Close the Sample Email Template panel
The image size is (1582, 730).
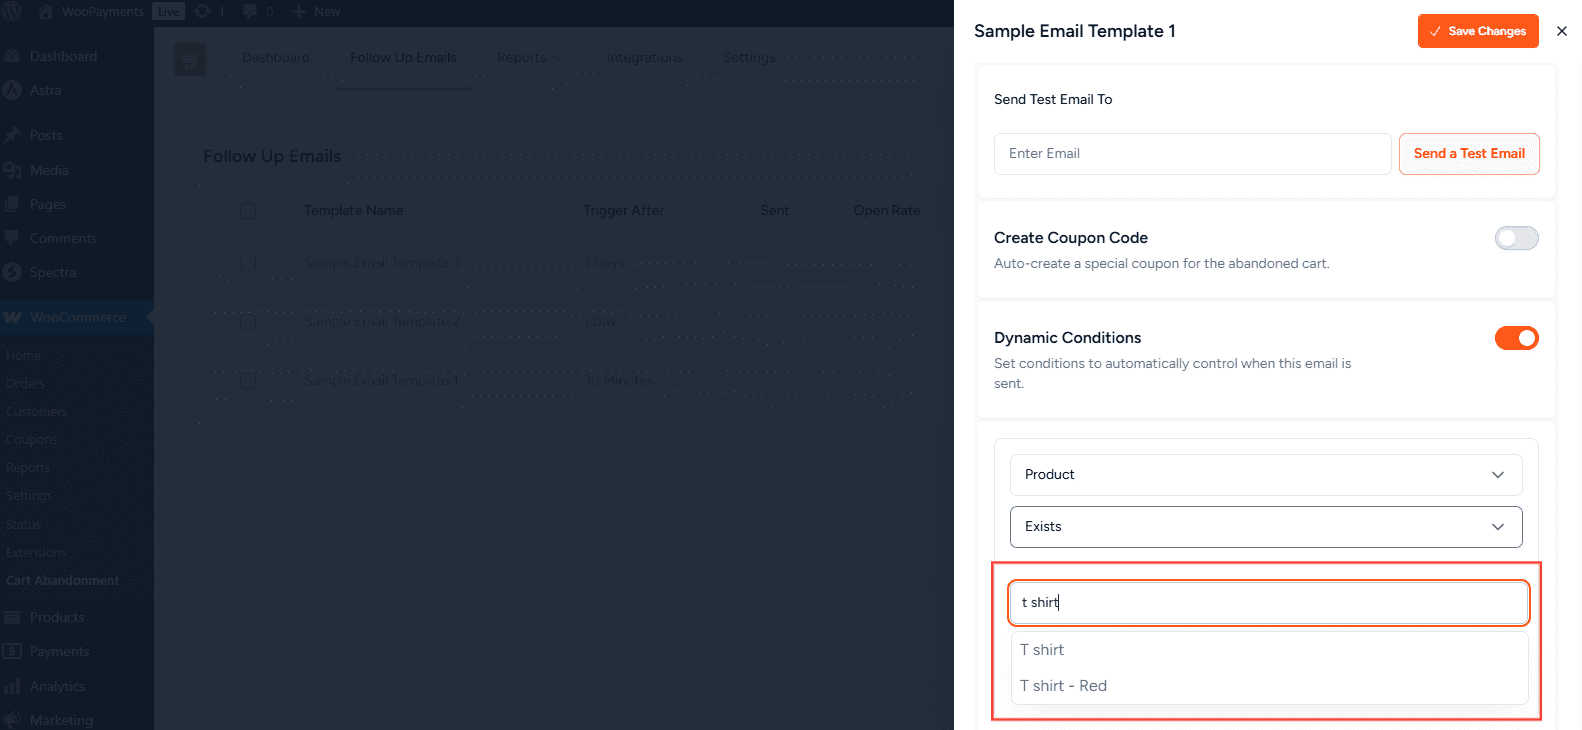[1561, 31]
